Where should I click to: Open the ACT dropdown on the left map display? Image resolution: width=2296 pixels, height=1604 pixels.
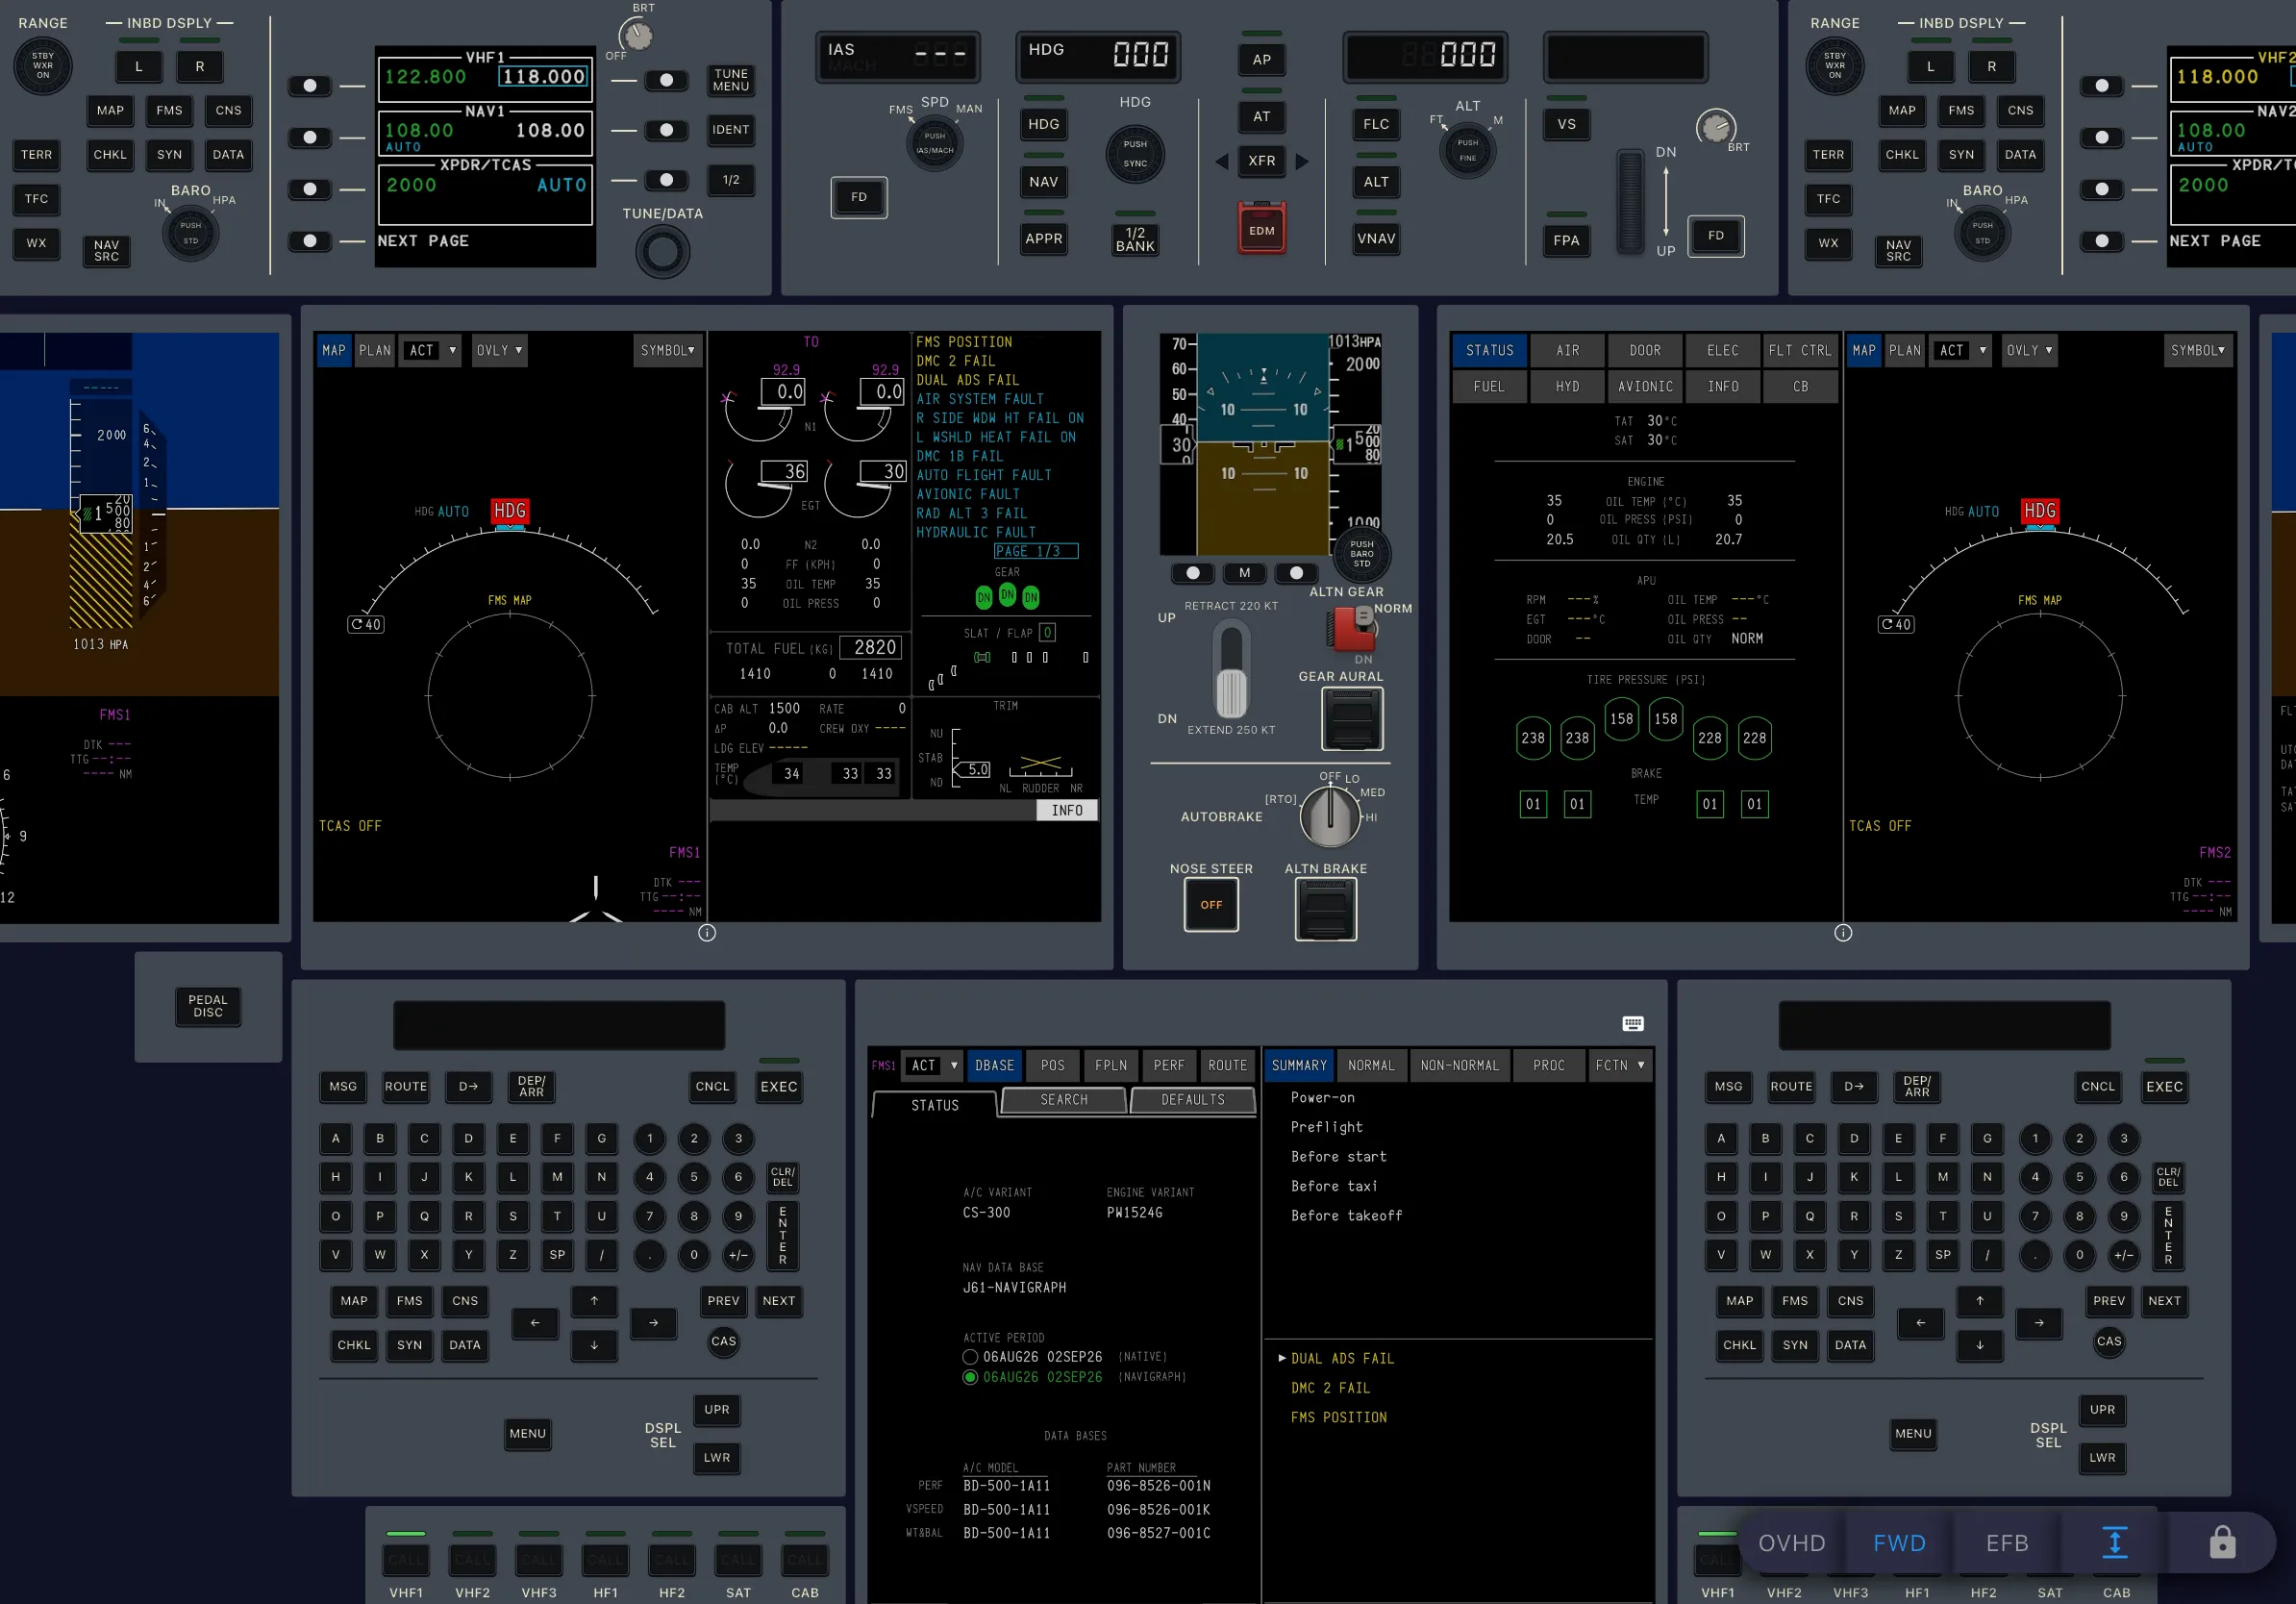coord(431,350)
